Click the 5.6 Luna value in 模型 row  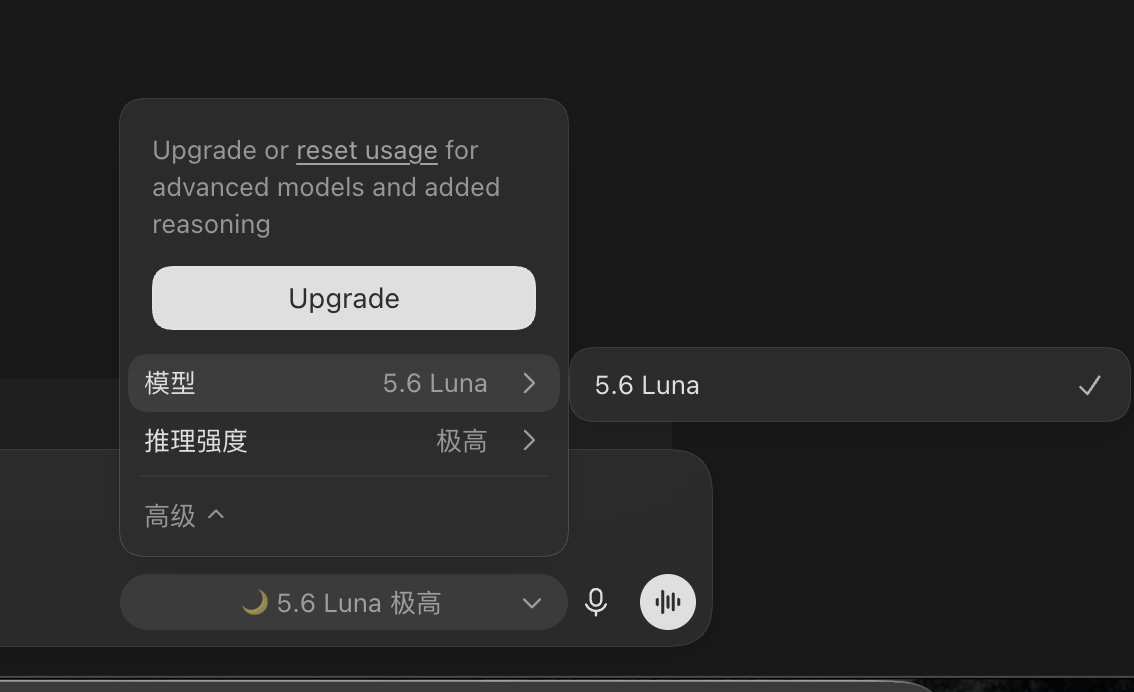[435, 383]
